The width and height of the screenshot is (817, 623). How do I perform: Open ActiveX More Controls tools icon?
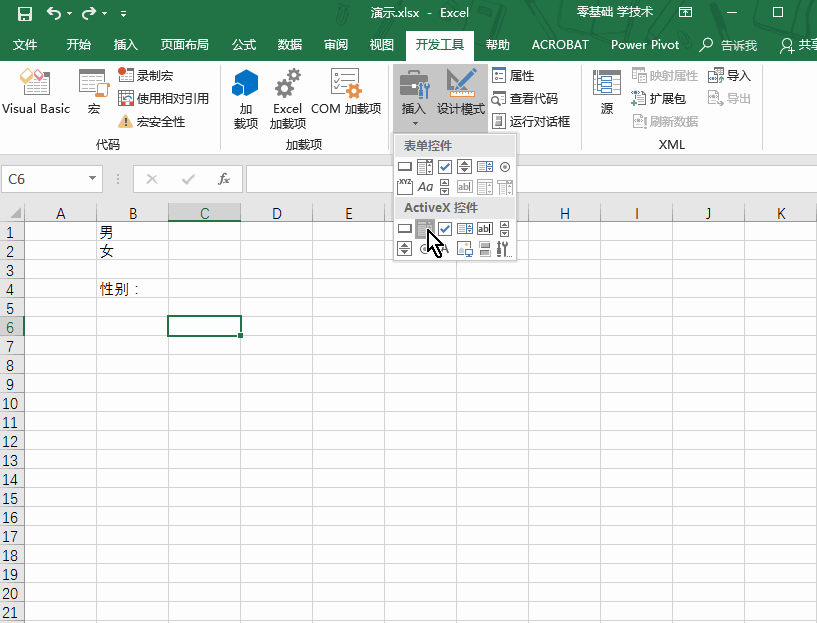pyautogui.click(x=504, y=248)
